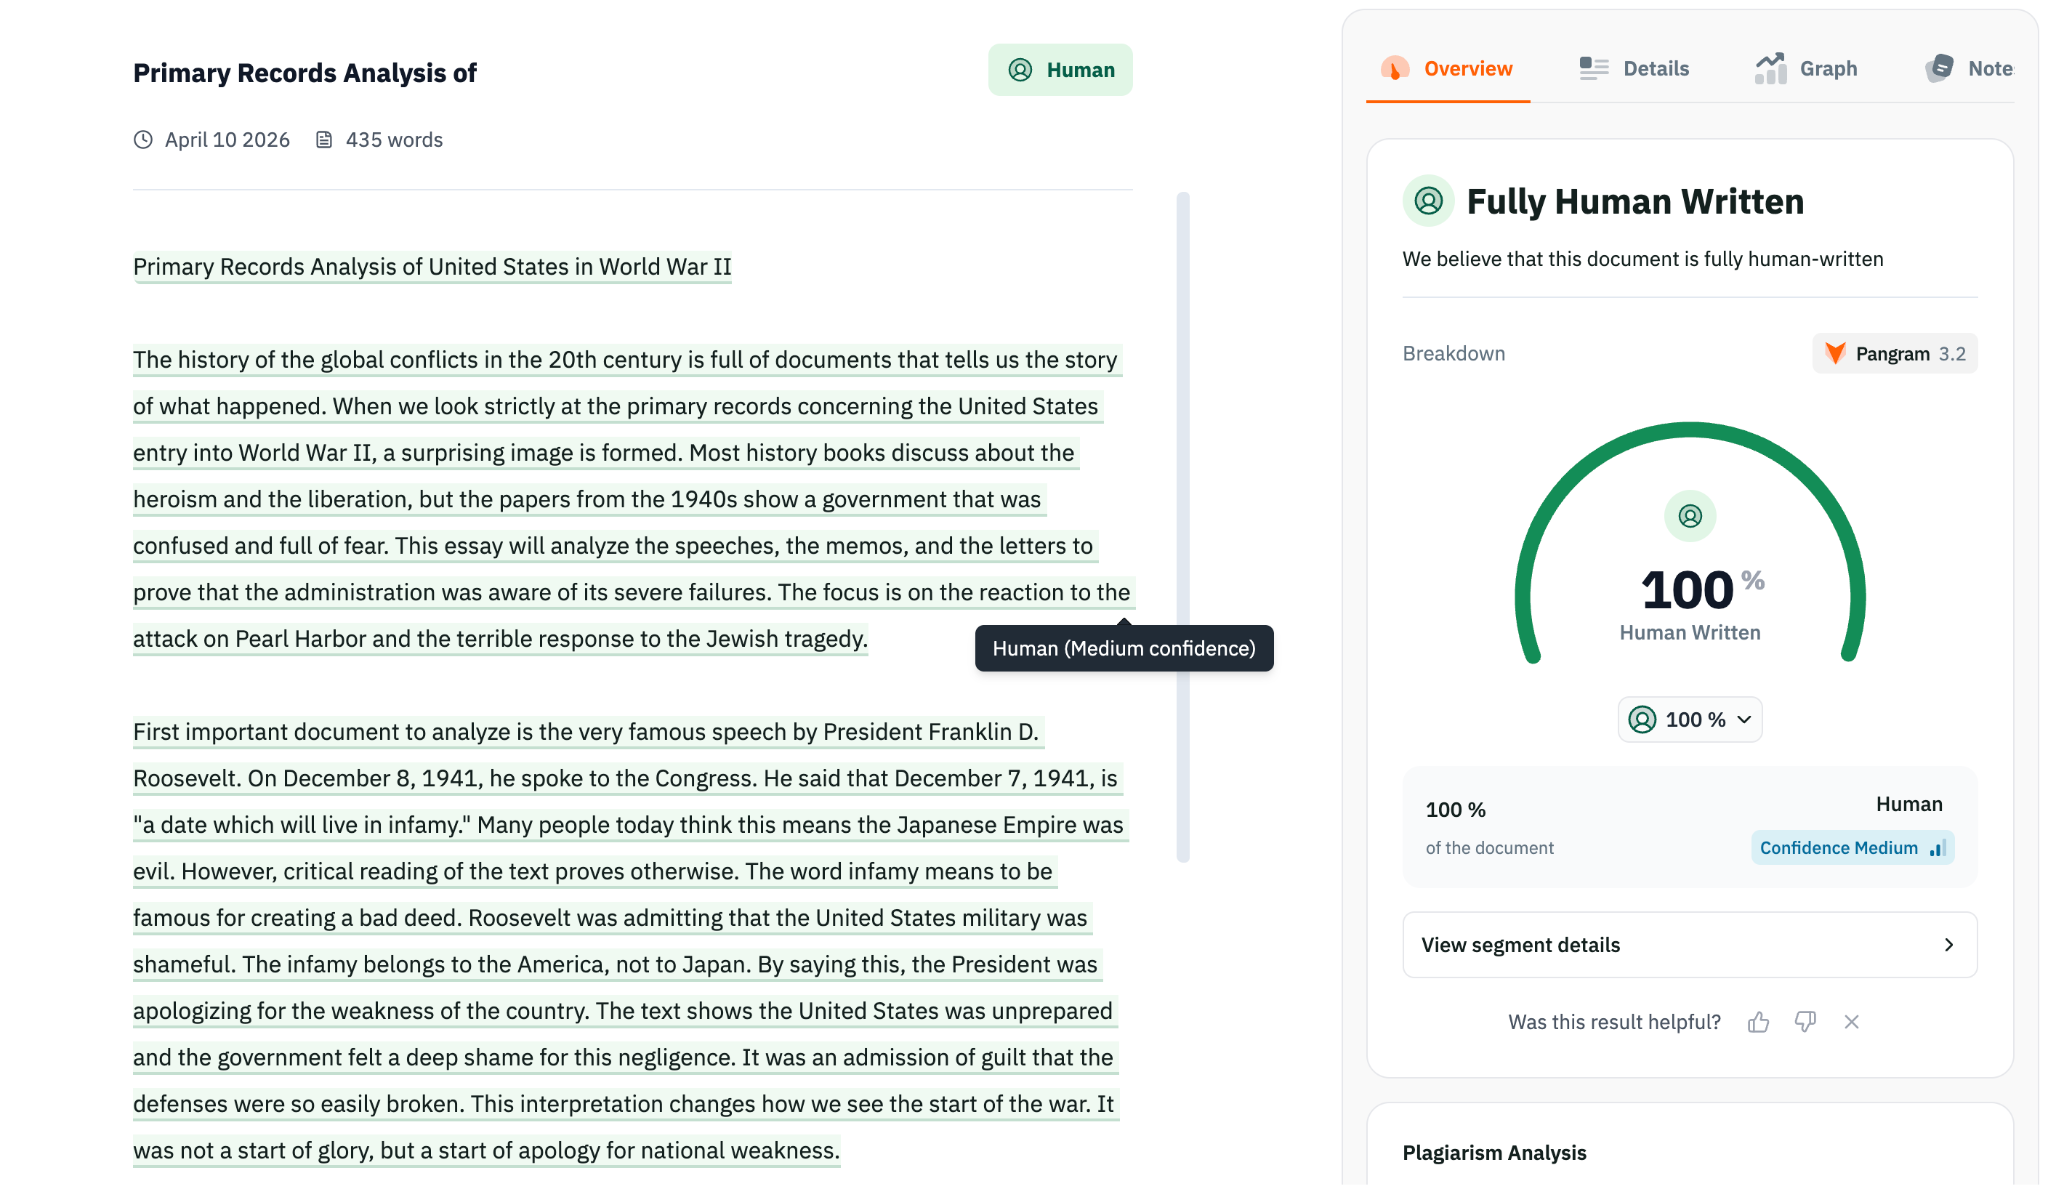Click the green Human label badge
The image size is (2048, 1185).
click(x=1060, y=70)
